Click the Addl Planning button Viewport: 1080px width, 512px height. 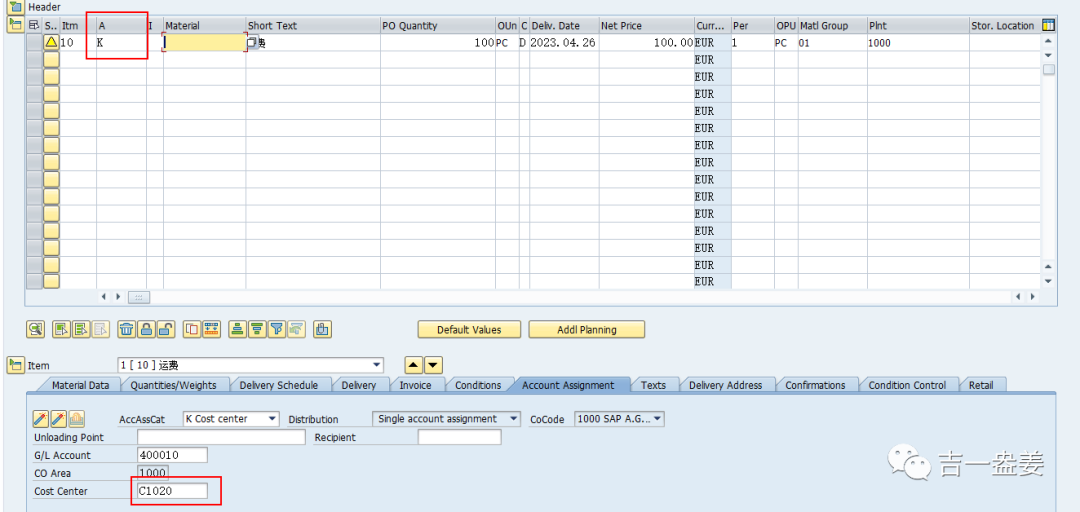tap(586, 329)
